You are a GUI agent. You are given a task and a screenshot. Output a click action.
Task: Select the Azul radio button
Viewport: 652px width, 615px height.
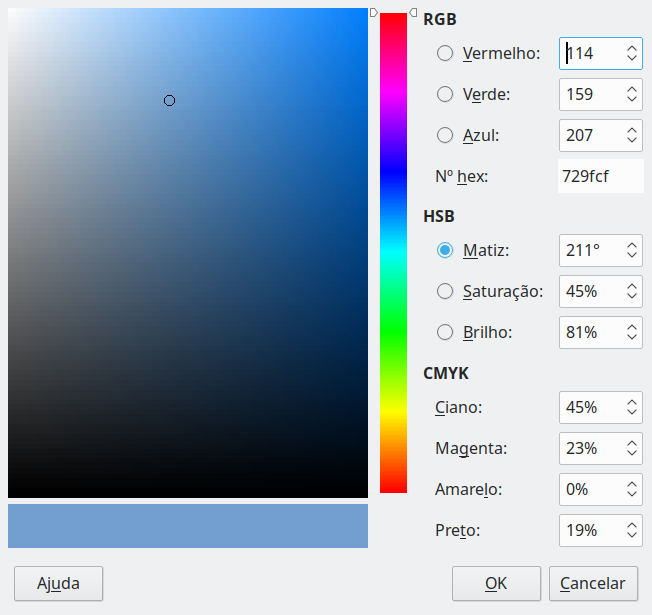[x=445, y=135]
